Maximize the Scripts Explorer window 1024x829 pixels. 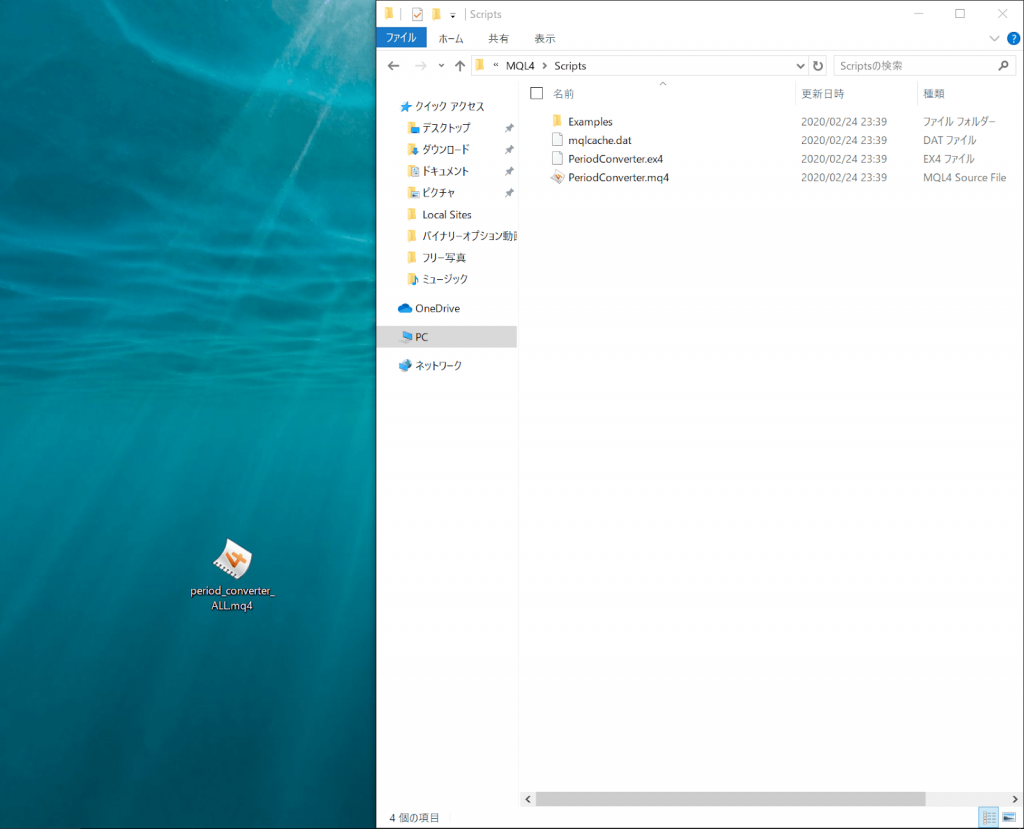pos(960,14)
